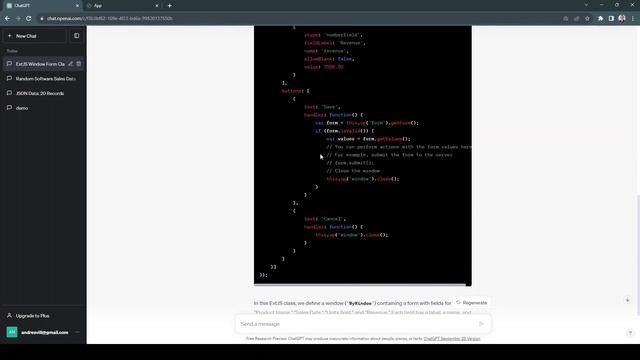Open the ExtJS Window Form chat
This screenshot has width=640, height=360.
point(40,64)
